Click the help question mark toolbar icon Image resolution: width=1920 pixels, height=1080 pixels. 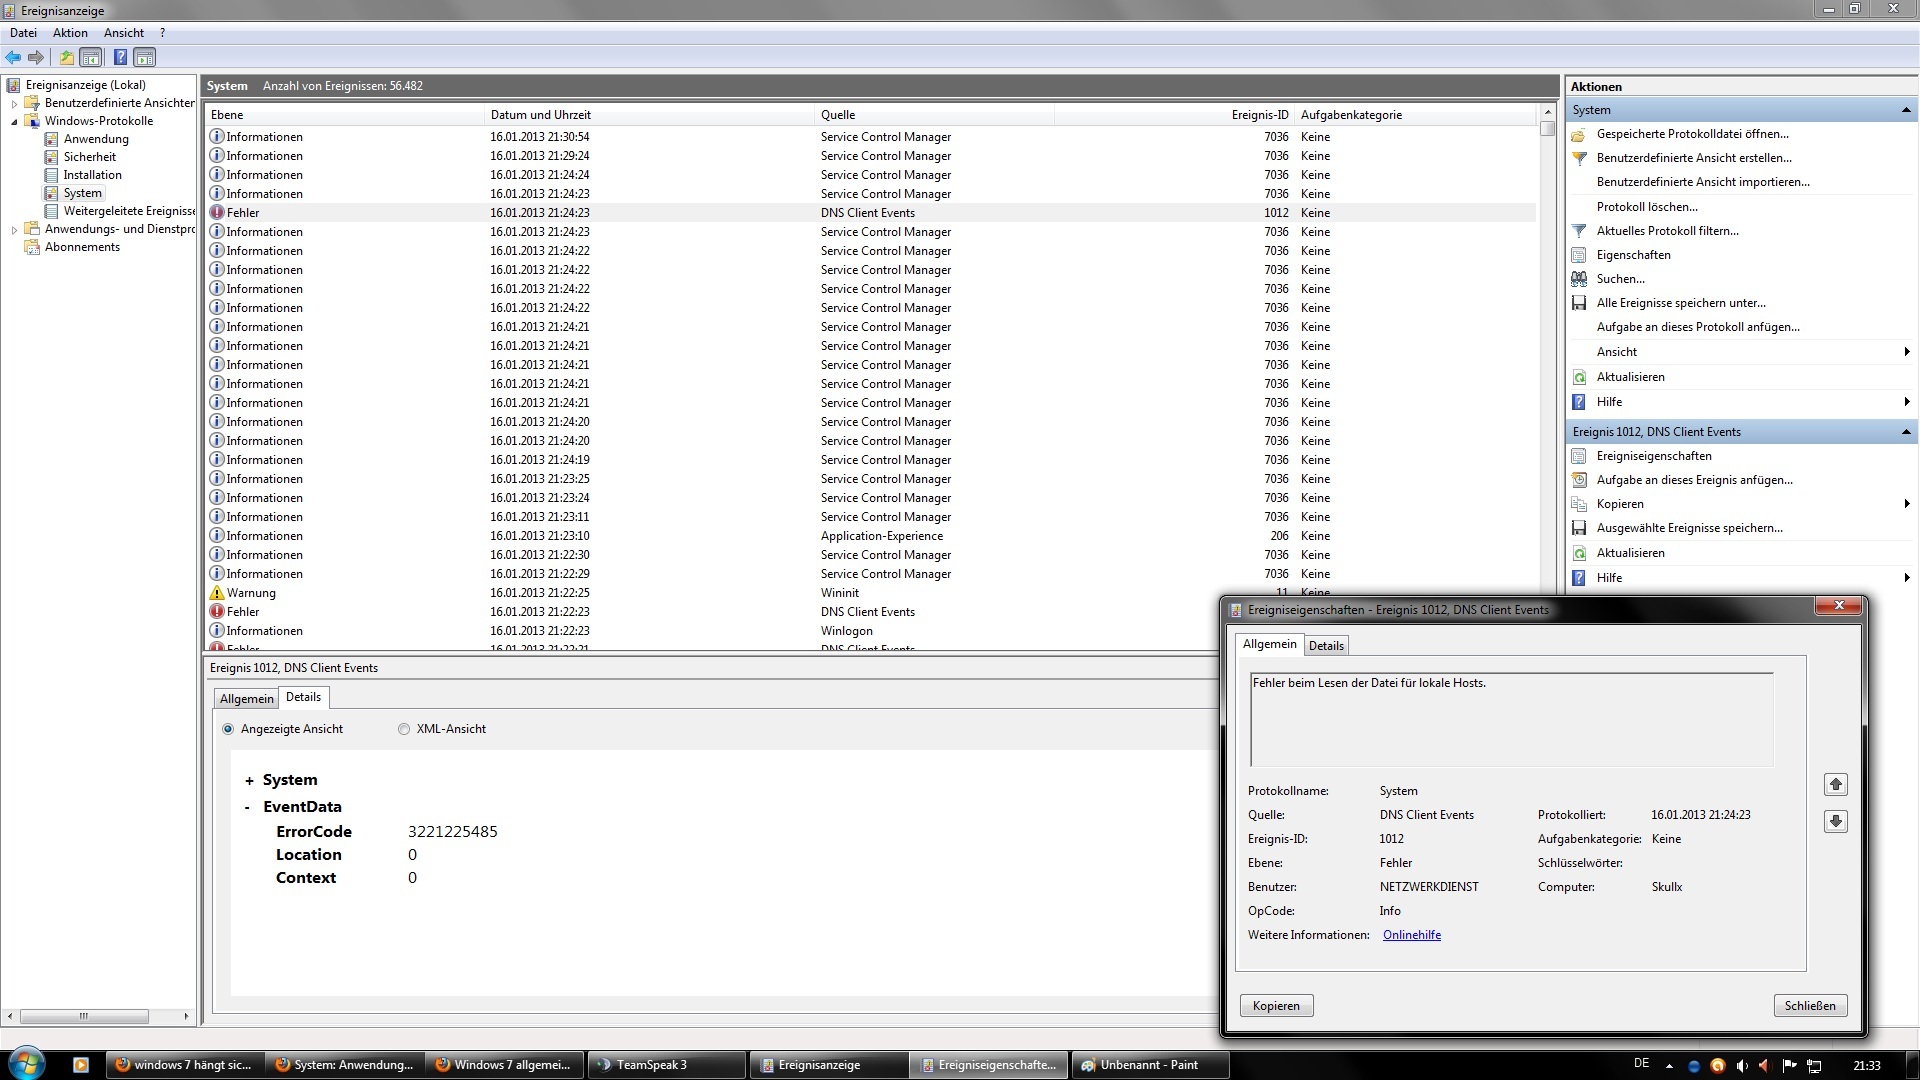(x=120, y=57)
